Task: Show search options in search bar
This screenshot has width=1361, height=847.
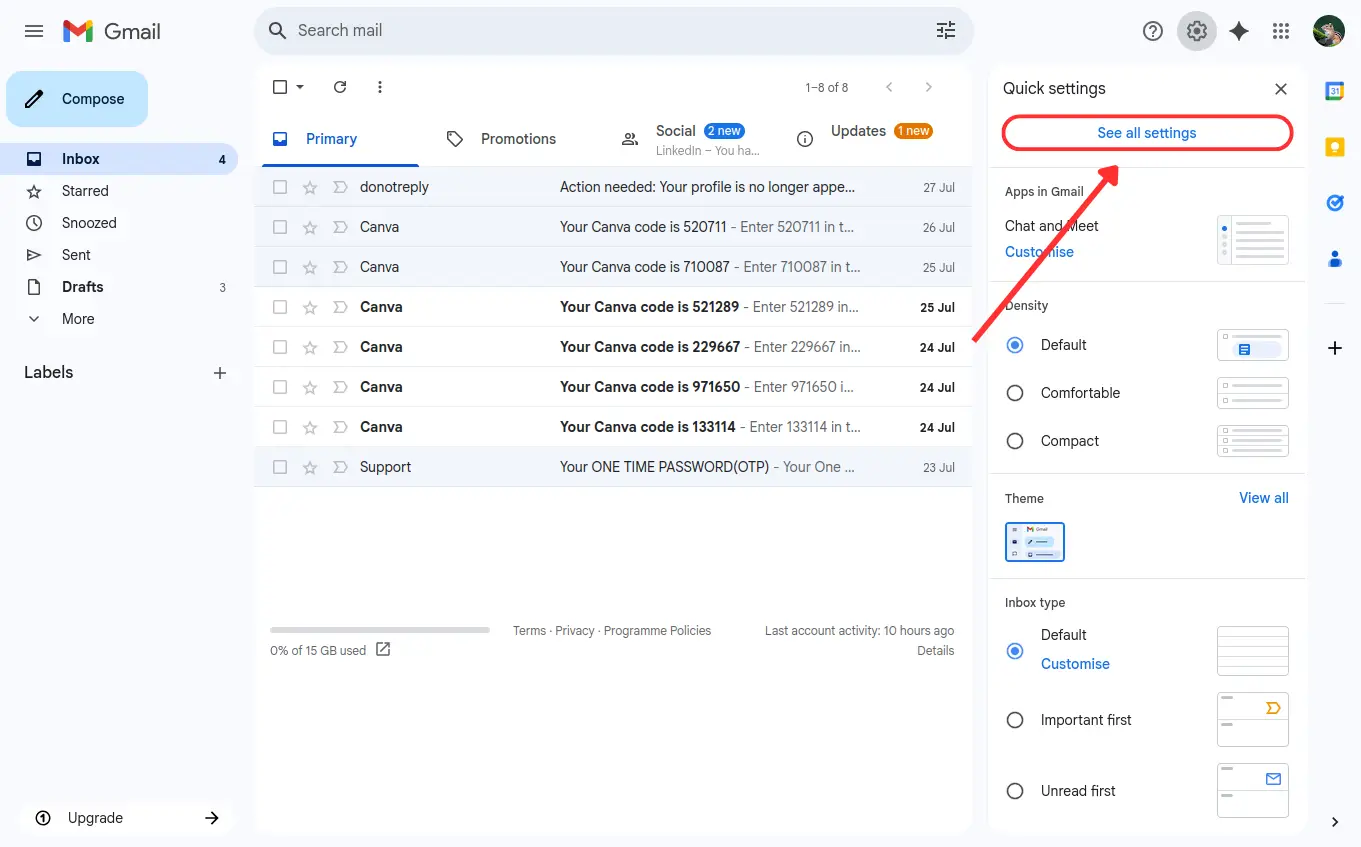Action: 945,31
